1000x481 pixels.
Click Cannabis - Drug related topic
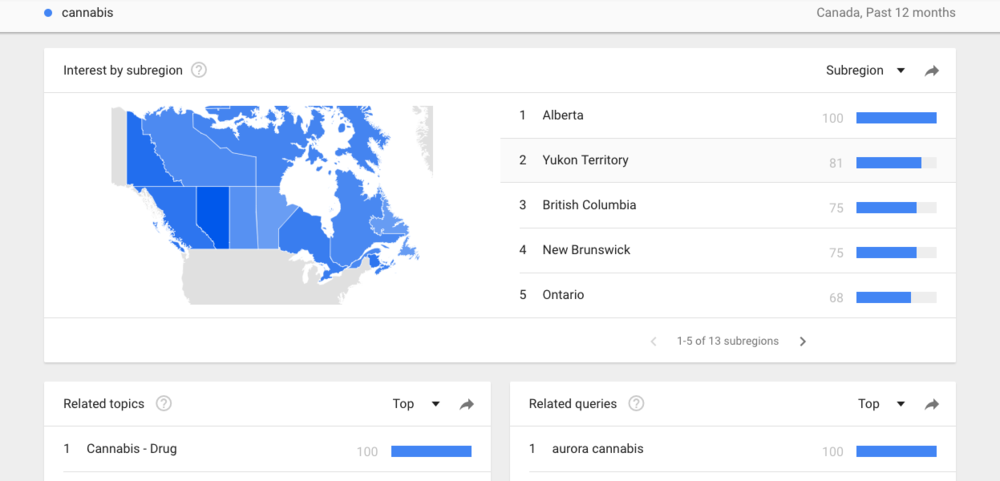(x=131, y=449)
